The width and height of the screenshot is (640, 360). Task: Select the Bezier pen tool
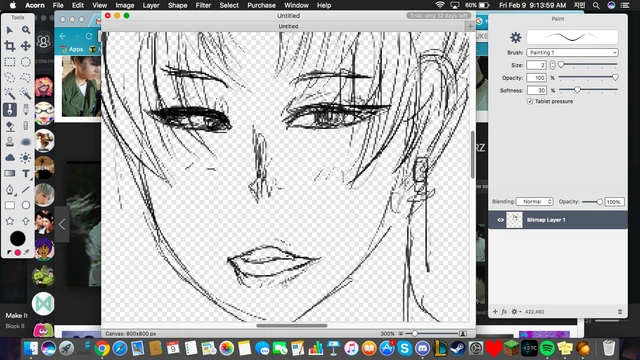pos(10,189)
